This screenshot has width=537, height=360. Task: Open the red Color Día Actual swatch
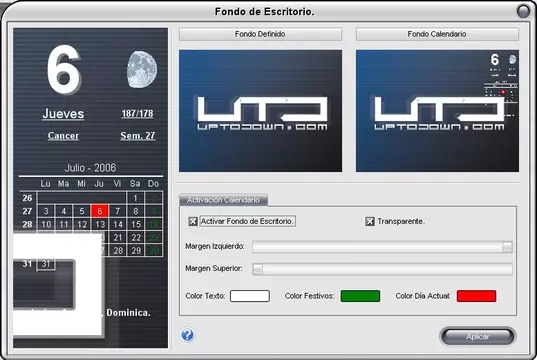(x=476, y=296)
